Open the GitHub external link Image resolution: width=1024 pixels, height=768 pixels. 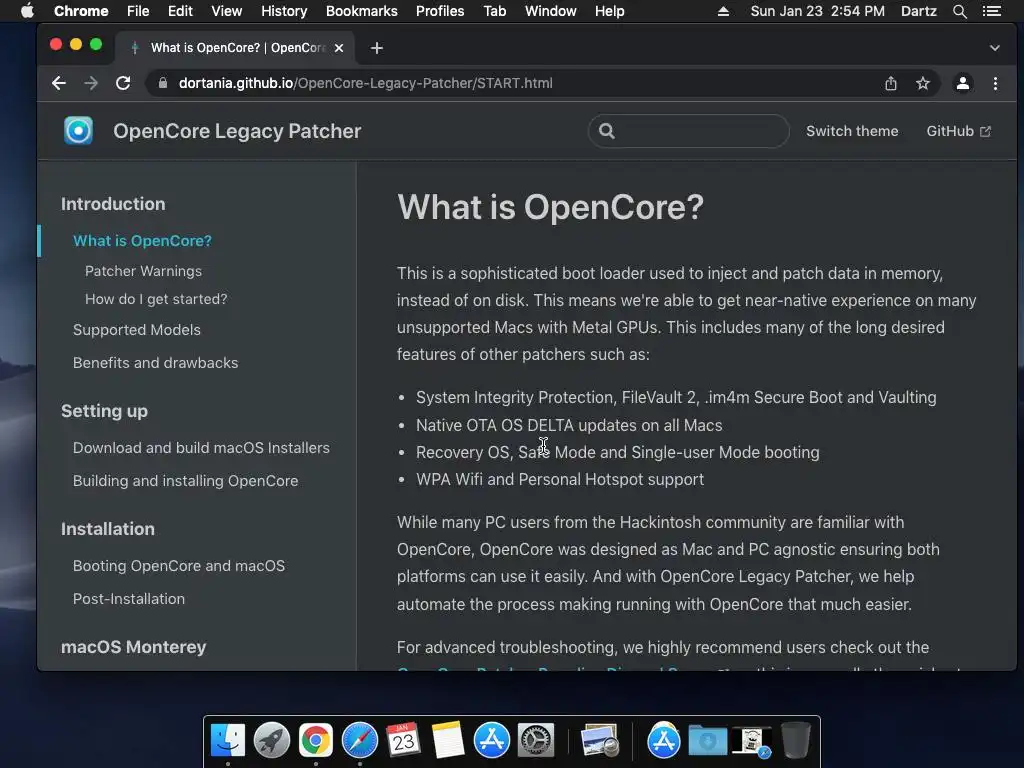958,131
